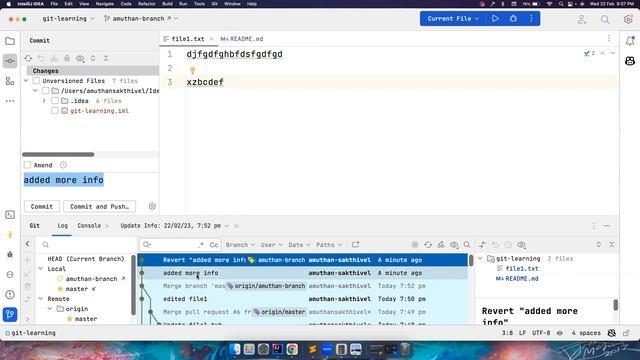
Task: Check the /Users/amuthansakthivel folder checkbox
Action: (x=46, y=91)
